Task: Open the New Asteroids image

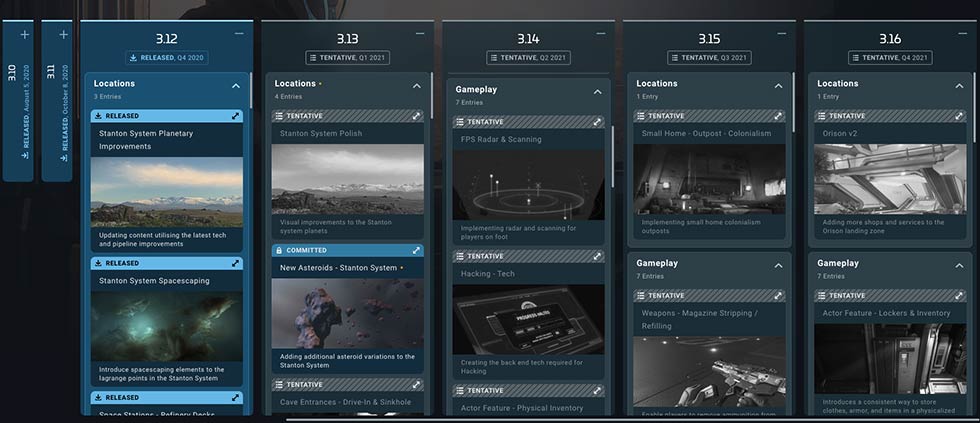Action: (x=348, y=314)
